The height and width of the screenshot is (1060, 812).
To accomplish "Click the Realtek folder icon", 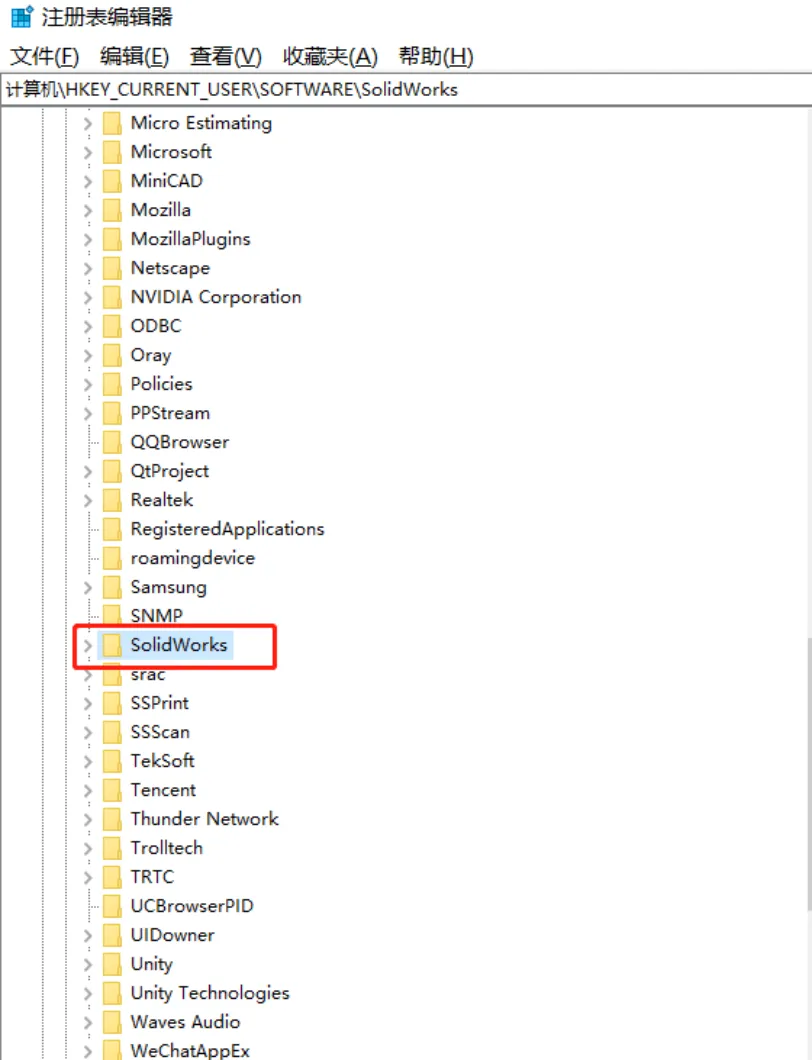I will coord(112,500).
